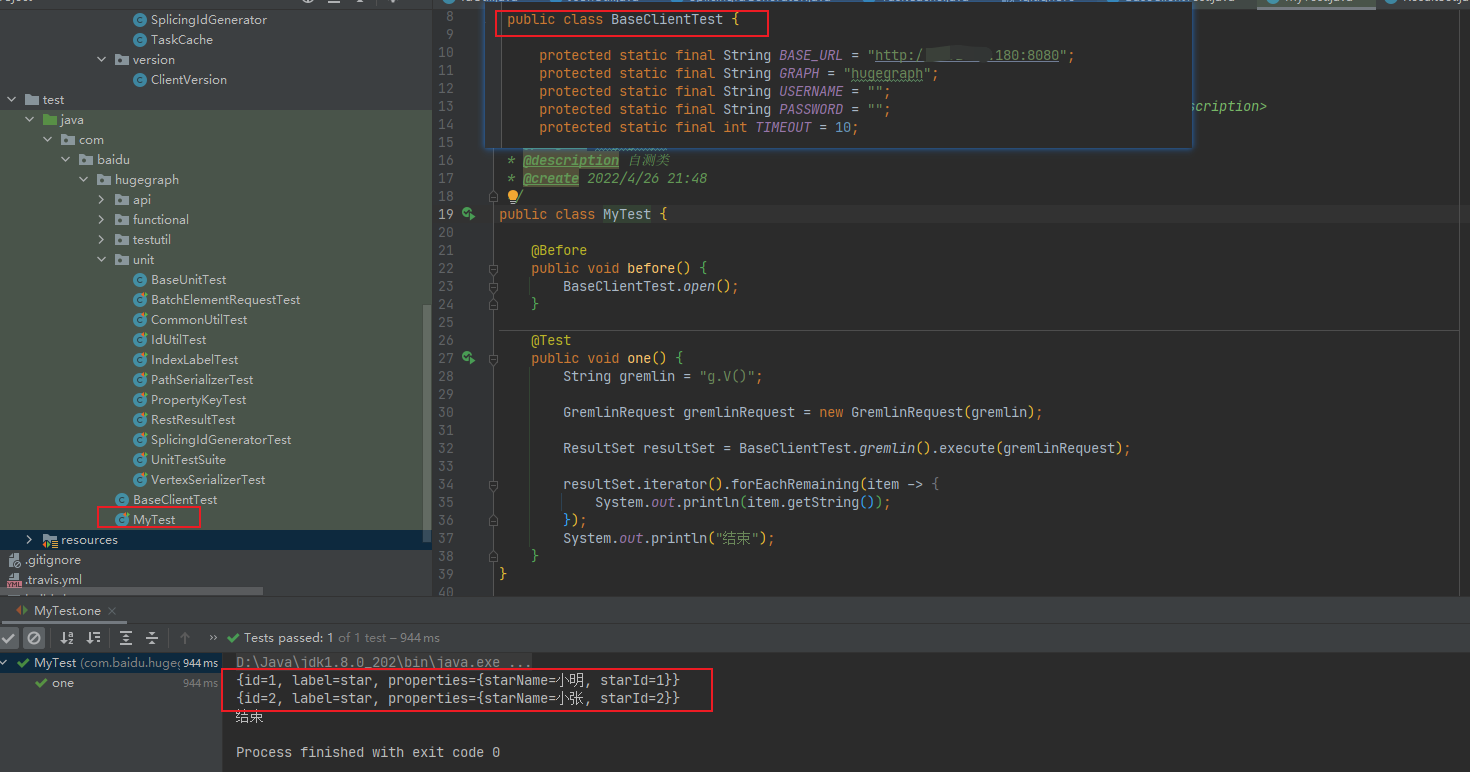Click the .gitignore file icon
This screenshot has width=1470, height=772.
(14, 559)
